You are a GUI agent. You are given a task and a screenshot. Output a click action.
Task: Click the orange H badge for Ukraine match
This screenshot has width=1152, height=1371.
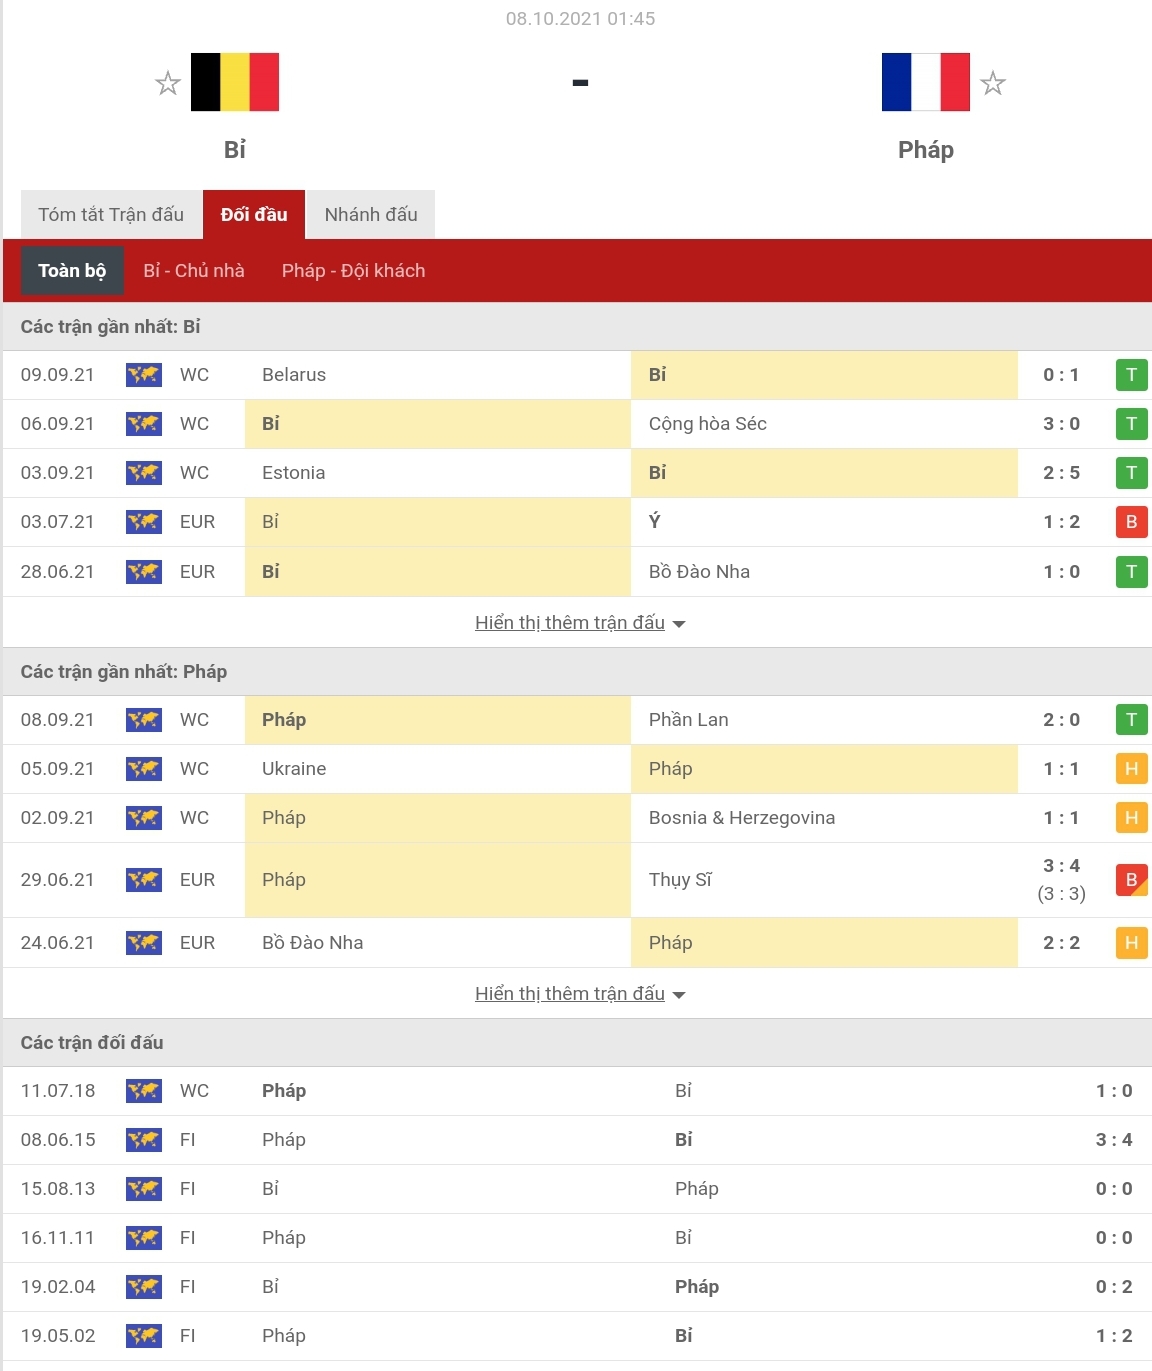click(1131, 769)
